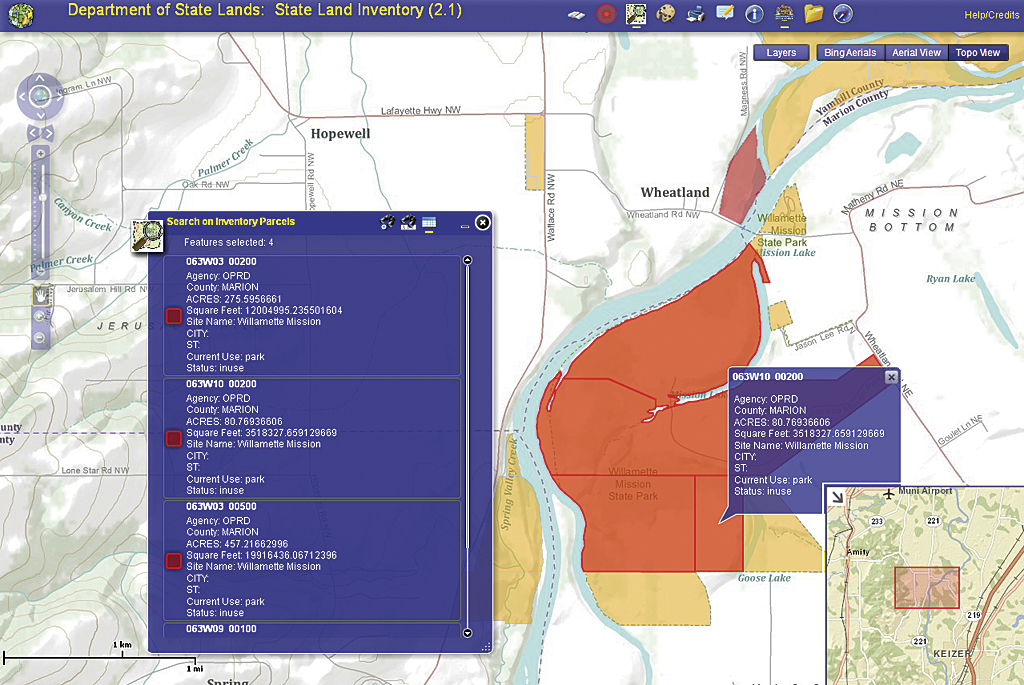The width and height of the screenshot is (1024, 685).
Task: Select graphical search binoculars in search panel
Action: pos(387,223)
